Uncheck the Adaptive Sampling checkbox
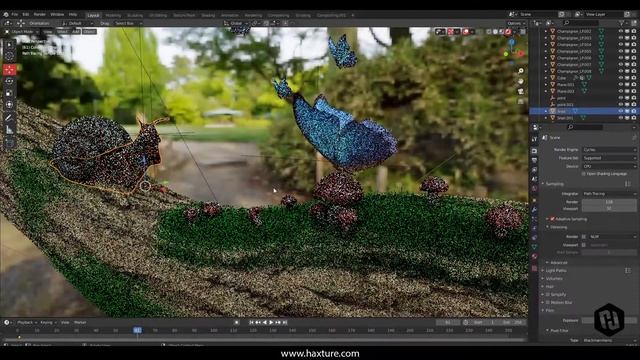The width and height of the screenshot is (640, 360). click(x=552, y=219)
